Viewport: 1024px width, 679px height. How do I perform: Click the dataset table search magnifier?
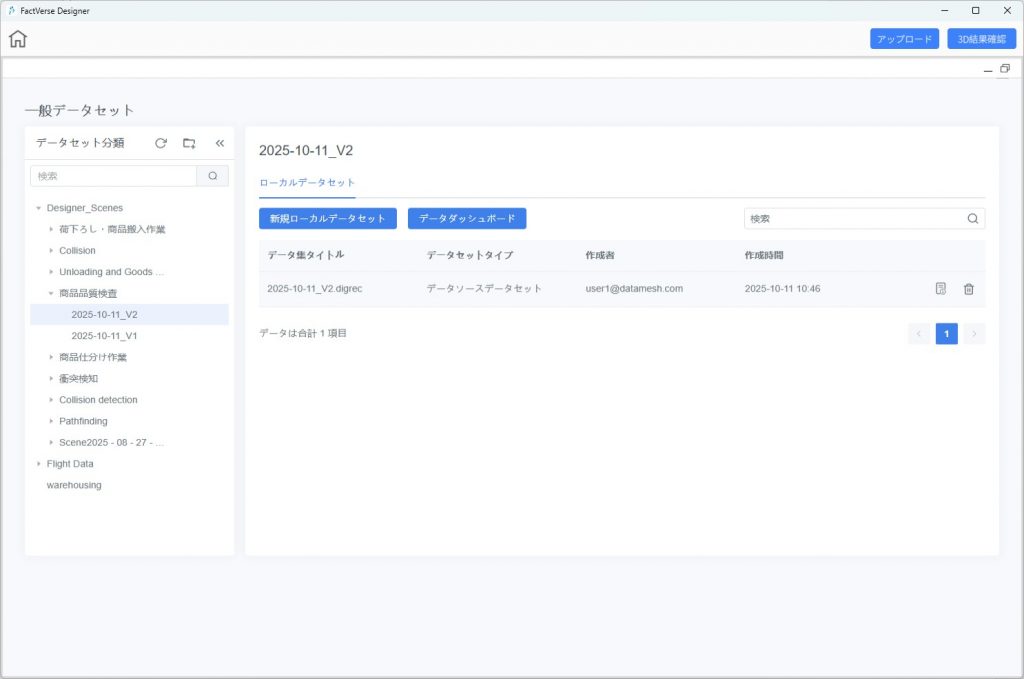[x=972, y=219]
